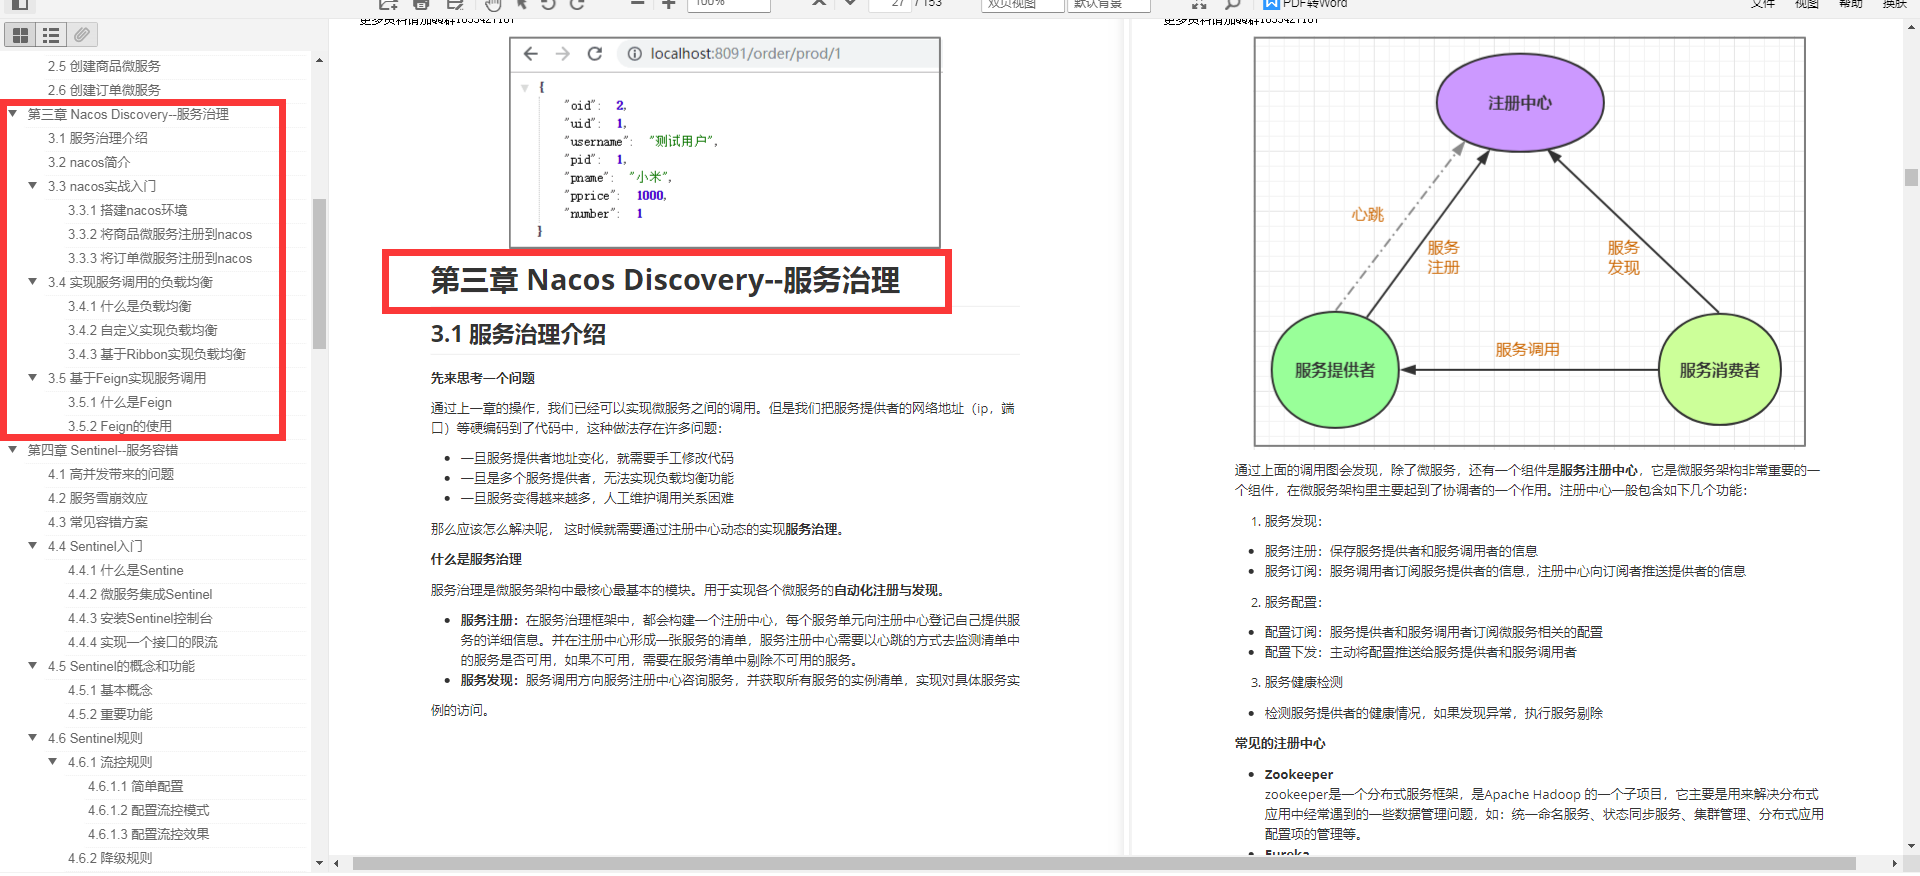Collapse the 3.4 实现服务调用的负载均衡 node
This screenshot has height=876, width=1920.
pyautogui.click(x=33, y=282)
